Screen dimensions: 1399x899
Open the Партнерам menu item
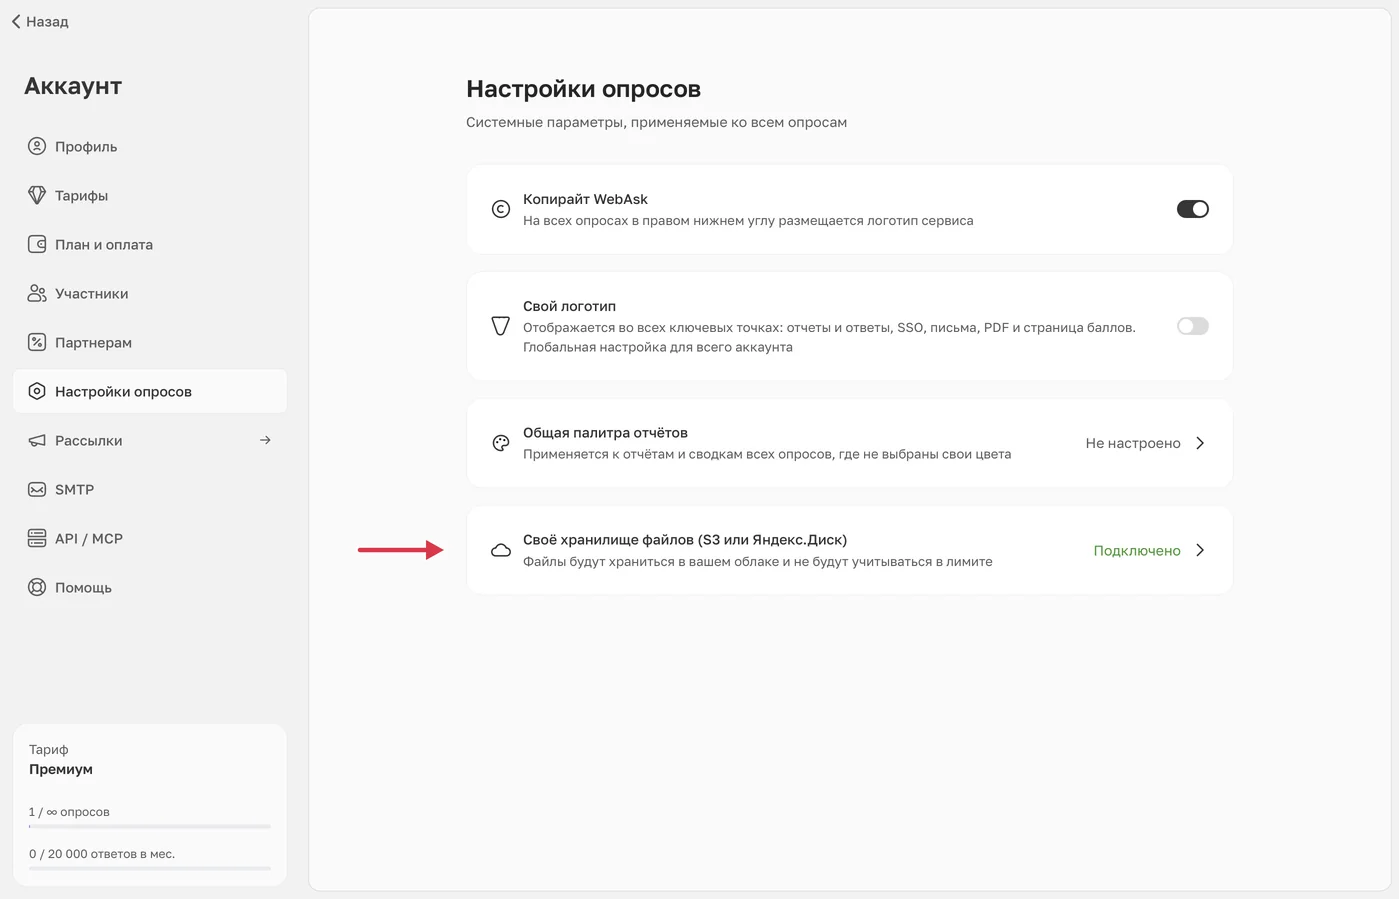tap(150, 342)
